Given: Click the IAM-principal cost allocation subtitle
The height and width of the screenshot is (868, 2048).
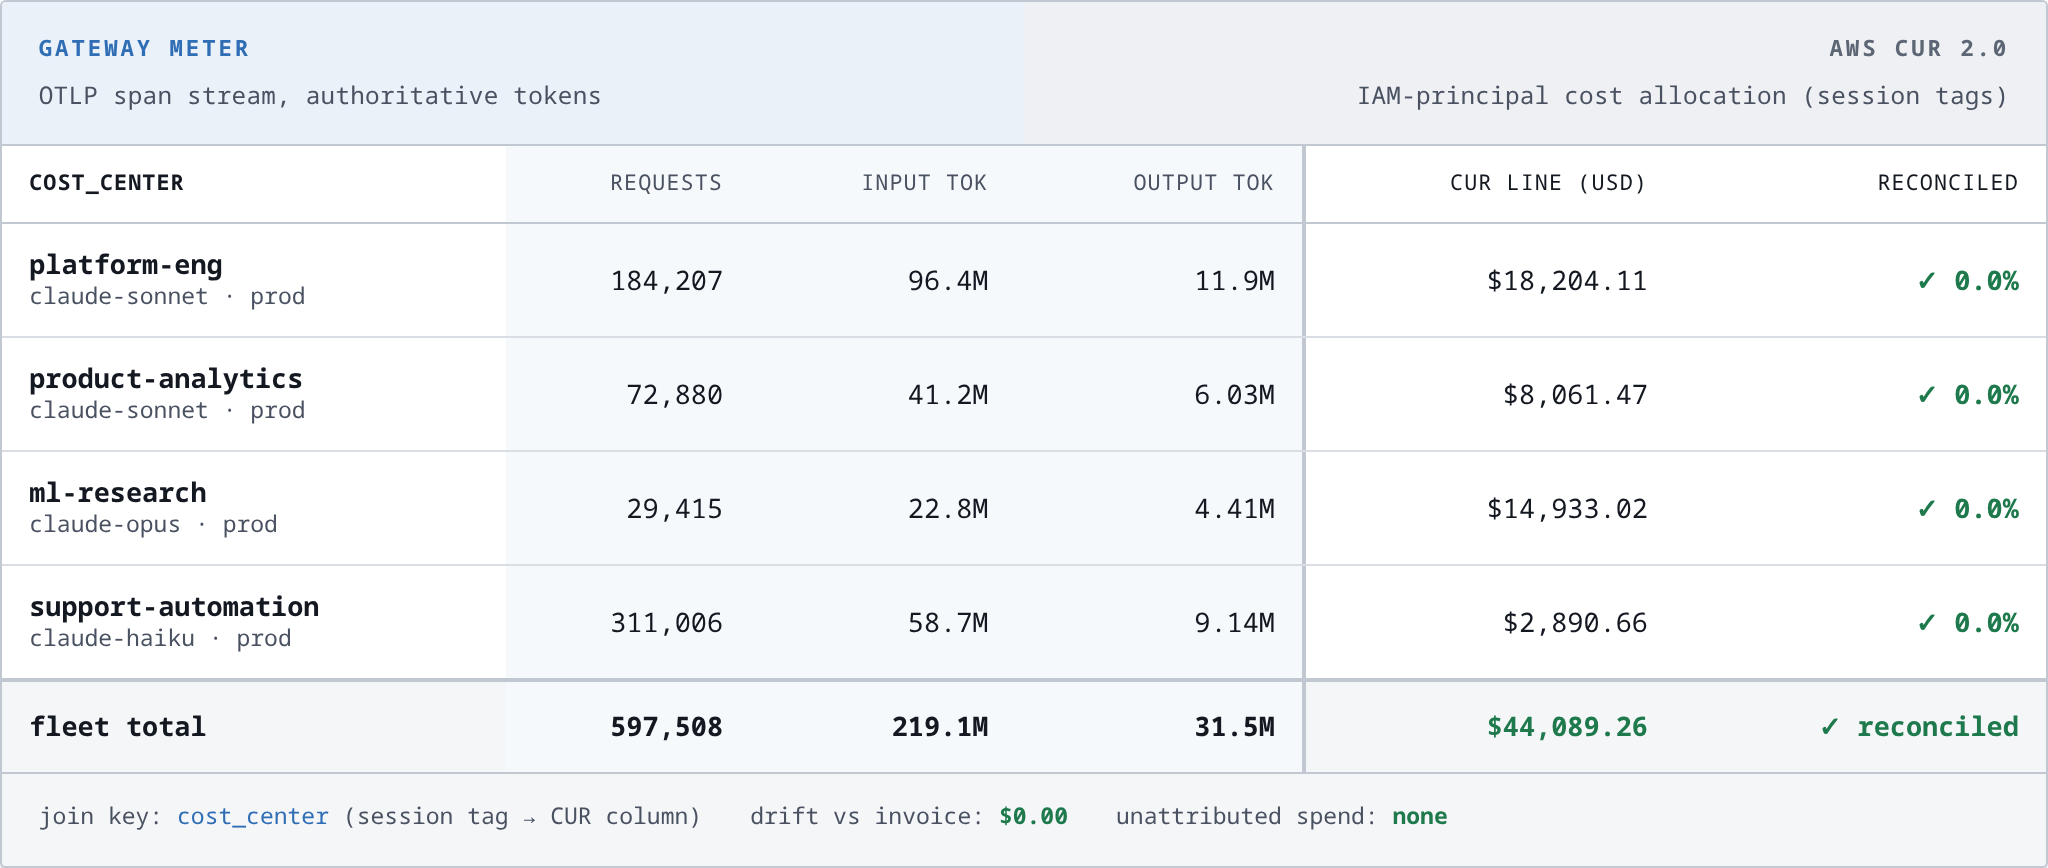Looking at the screenshot, I should pos(1682,96).
